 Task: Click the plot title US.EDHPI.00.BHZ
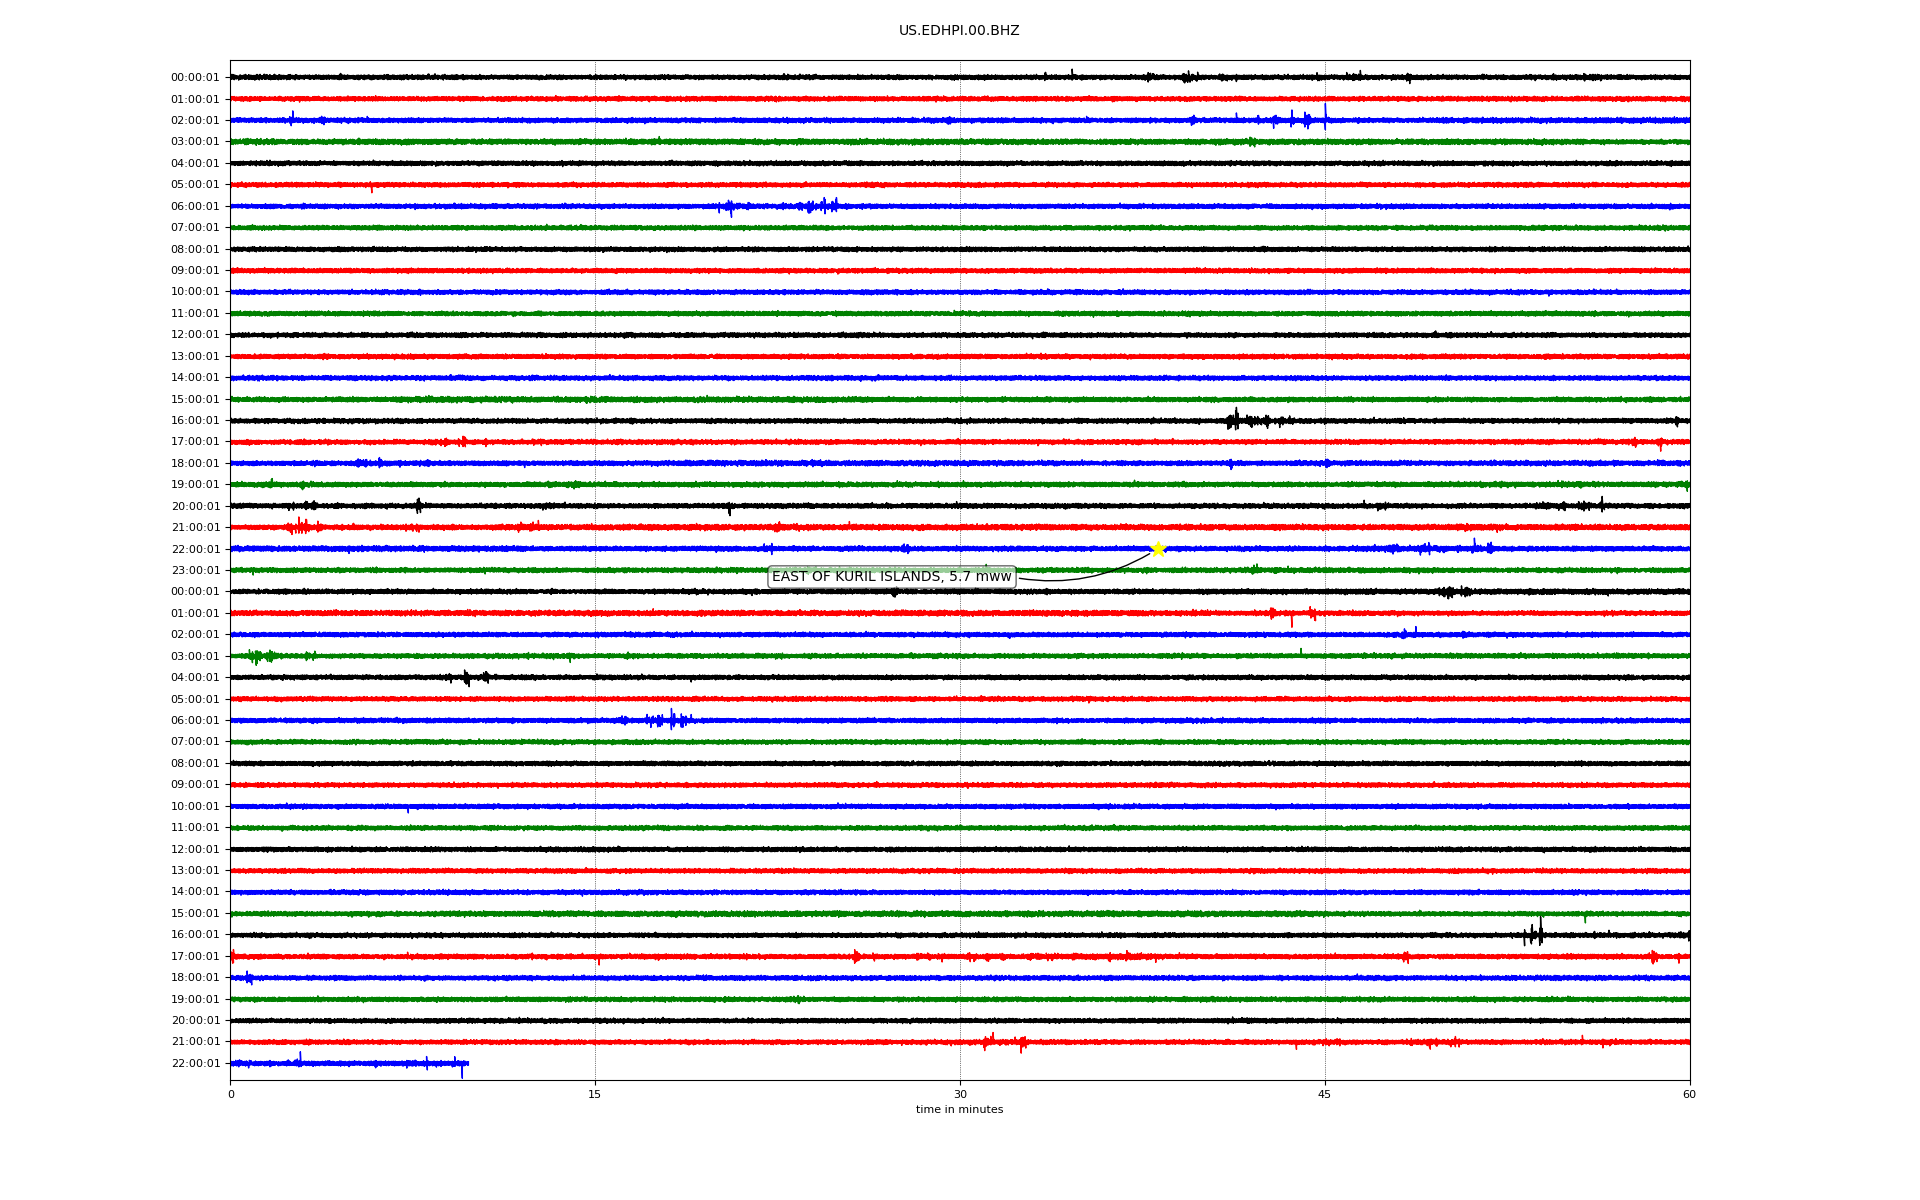coord(958,31)
